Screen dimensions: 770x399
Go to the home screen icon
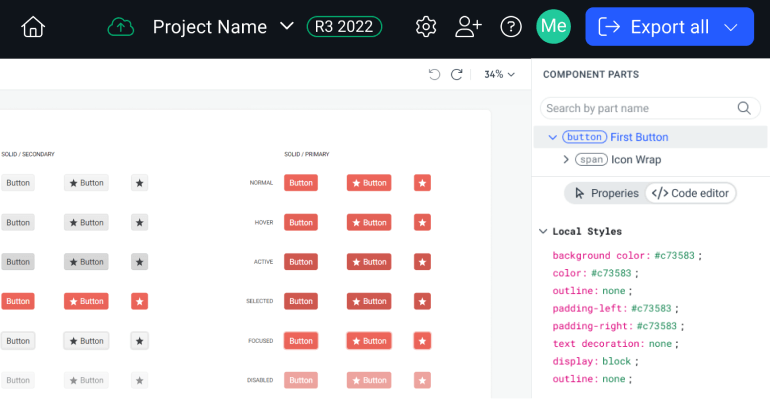pos(33,27)
